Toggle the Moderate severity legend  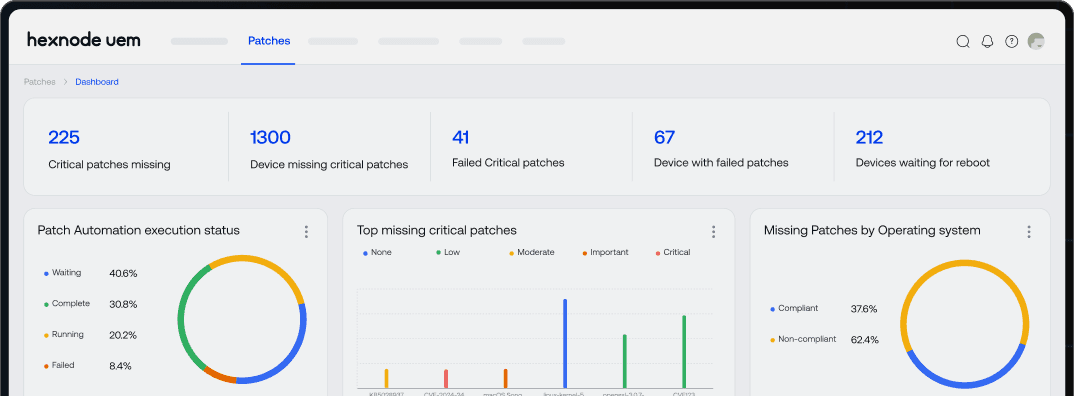[x=532, y=253]
